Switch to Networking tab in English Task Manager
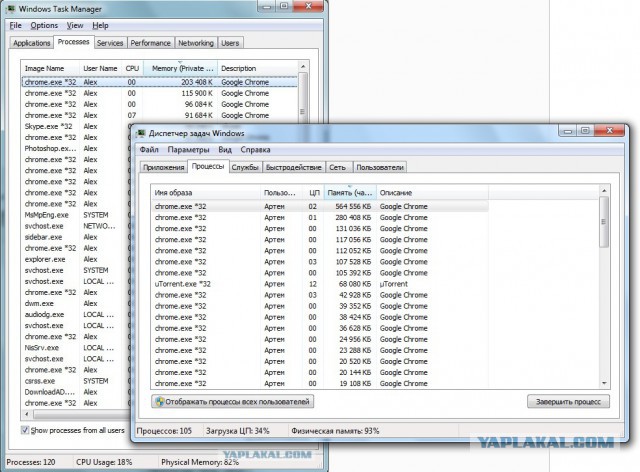The image size is (640, 472). point(196,43)
